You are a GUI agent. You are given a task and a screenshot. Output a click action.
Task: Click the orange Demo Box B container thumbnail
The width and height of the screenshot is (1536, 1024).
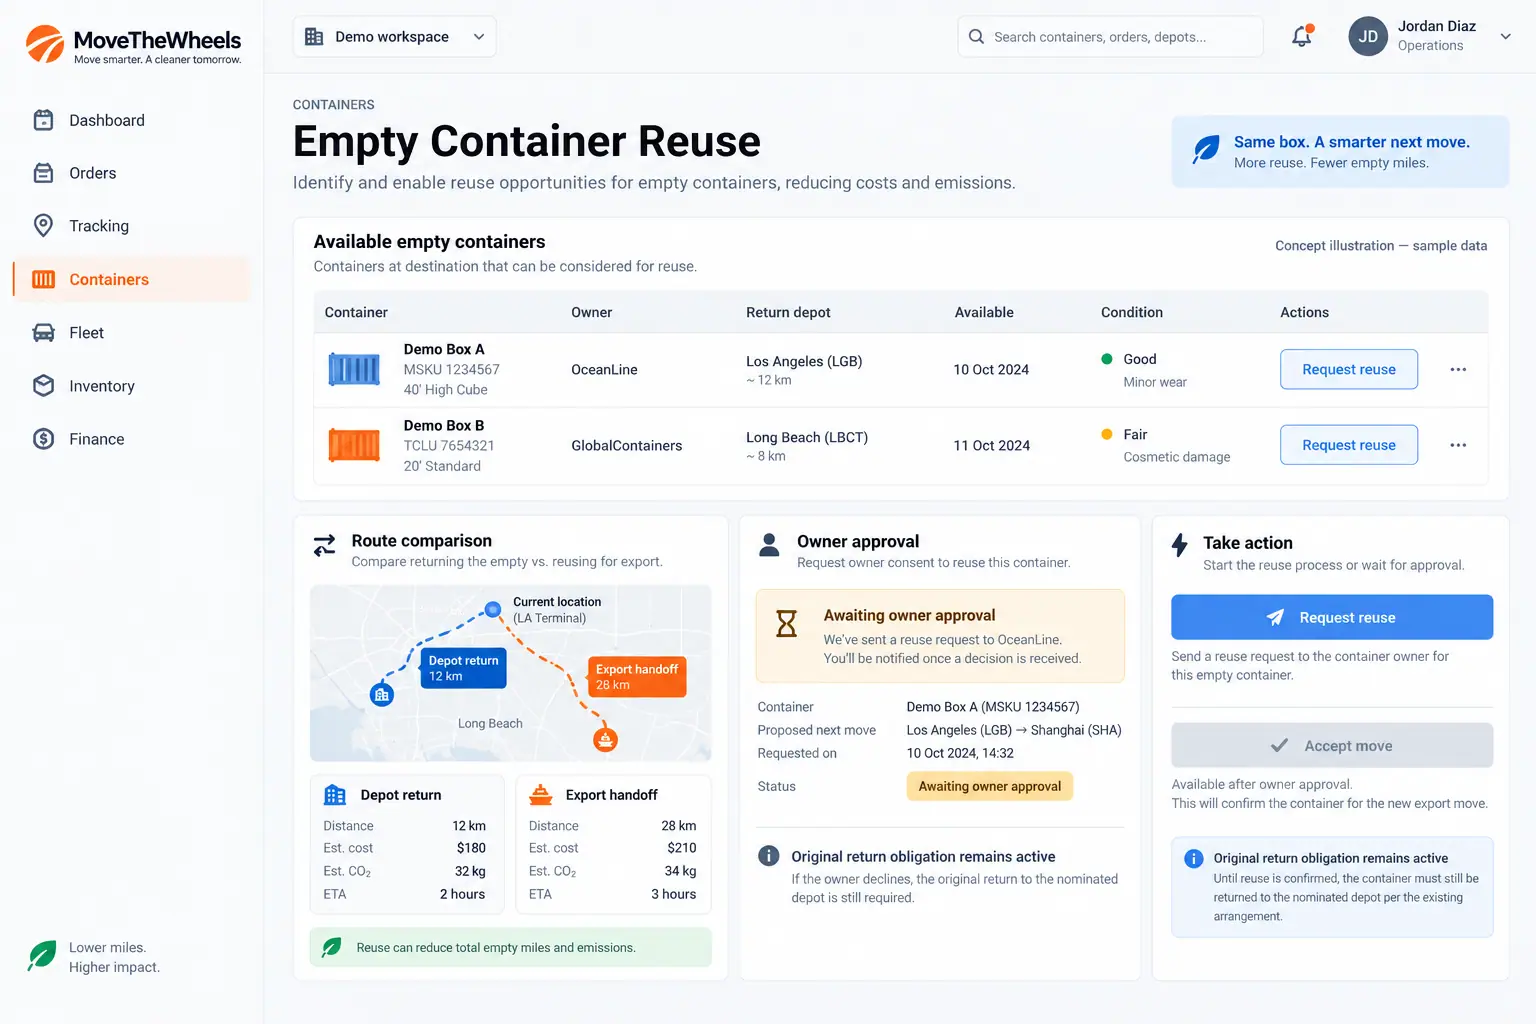[354, 445]
